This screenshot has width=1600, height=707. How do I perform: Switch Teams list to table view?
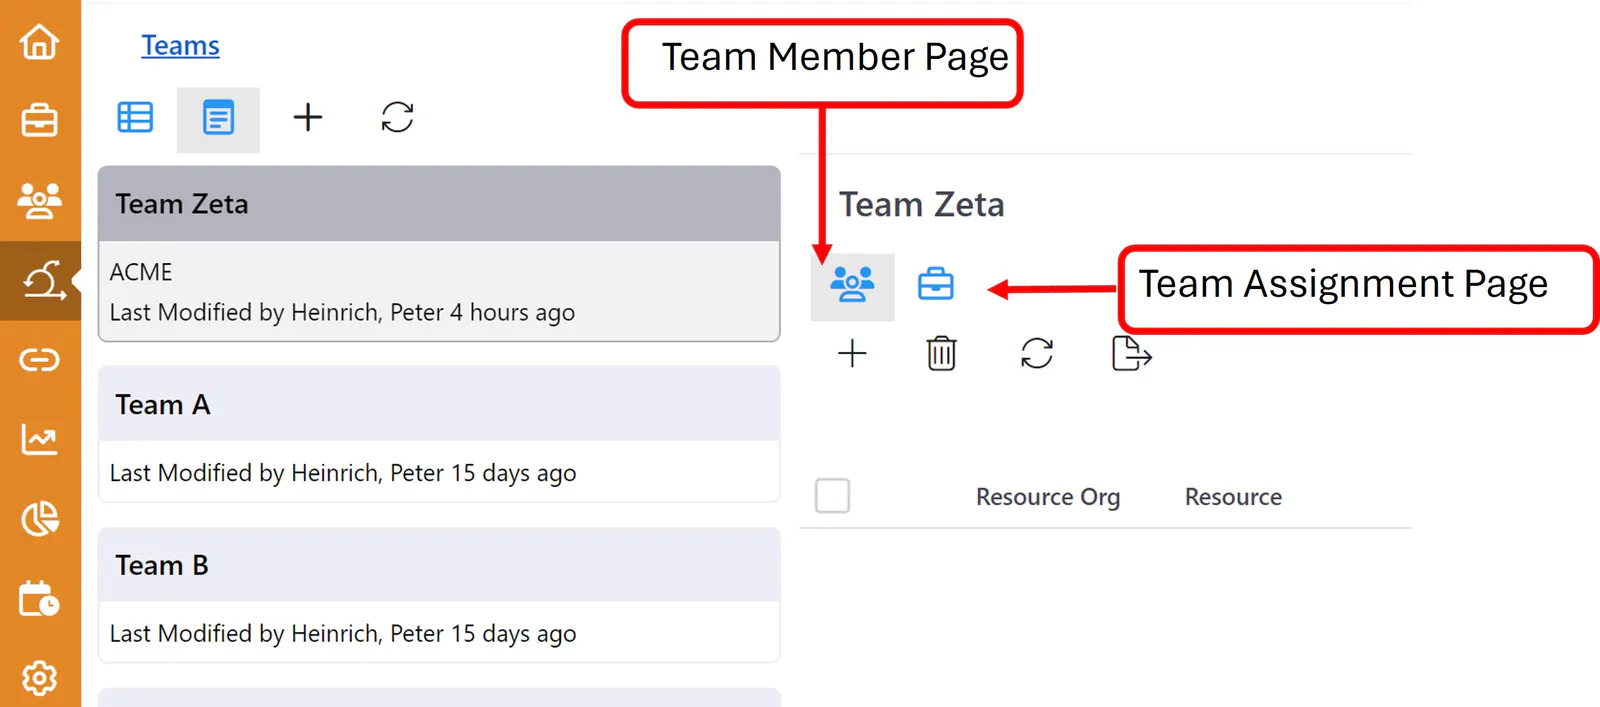[135, 118]
